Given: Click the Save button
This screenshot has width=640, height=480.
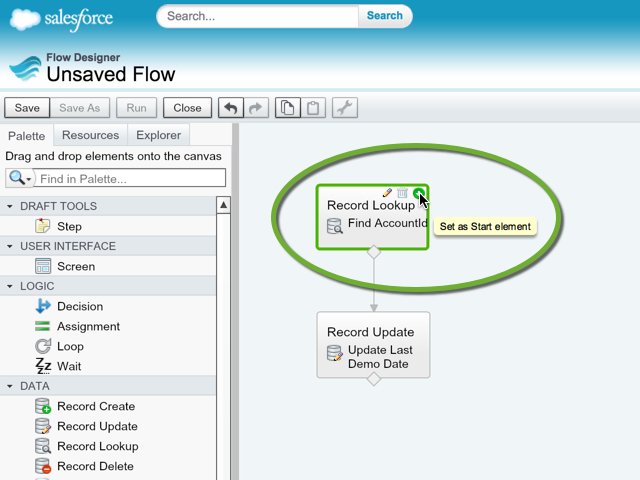Looking at the screenshot, I should coord(27,108).
